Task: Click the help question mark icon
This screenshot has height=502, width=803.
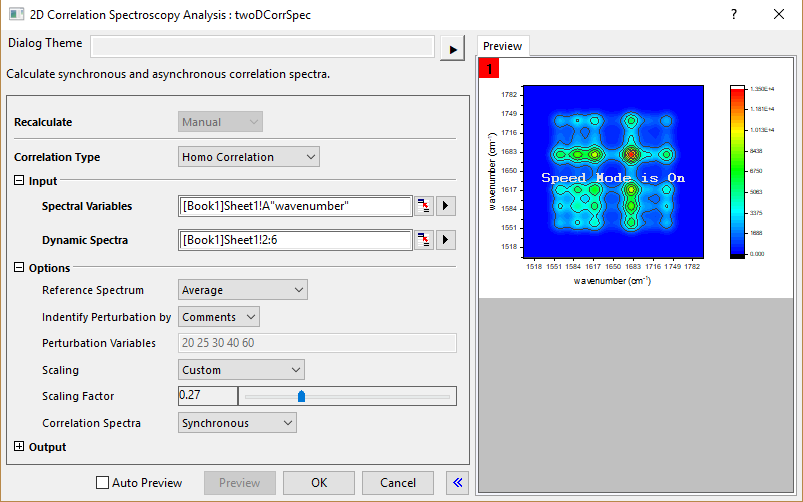Action: pyautogui.click(x=734, y=14)
